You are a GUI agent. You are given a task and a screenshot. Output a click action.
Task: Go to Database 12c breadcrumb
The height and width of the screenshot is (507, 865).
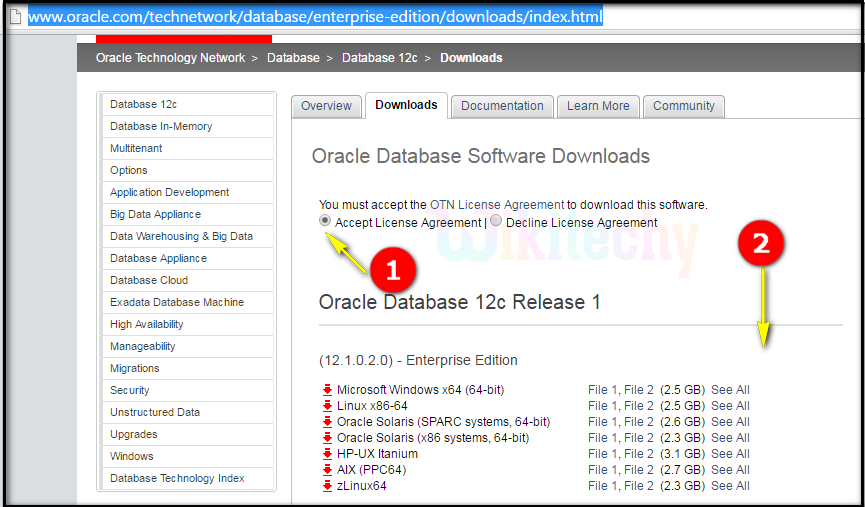pyautogui.click(x=379, y=58)
